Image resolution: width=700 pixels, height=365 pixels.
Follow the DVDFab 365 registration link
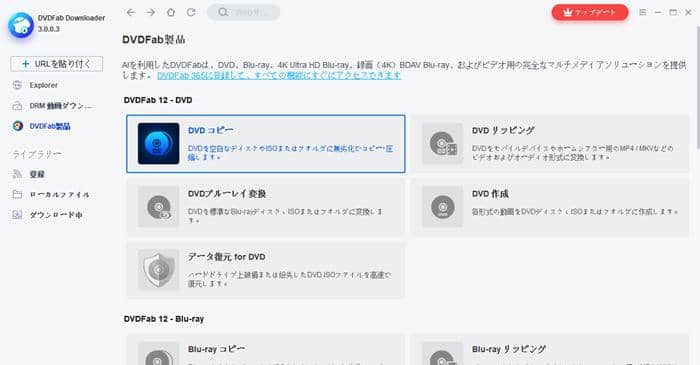(279, 75)
